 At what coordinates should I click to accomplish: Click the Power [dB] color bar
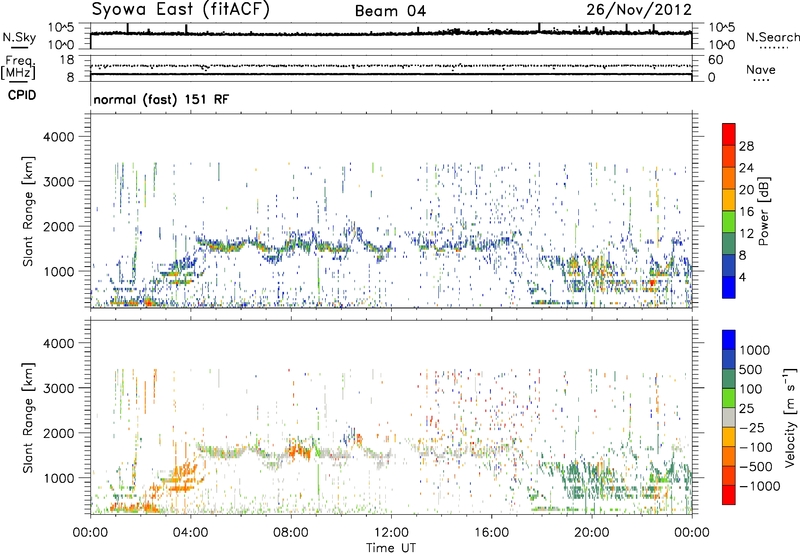pos(729,211)
